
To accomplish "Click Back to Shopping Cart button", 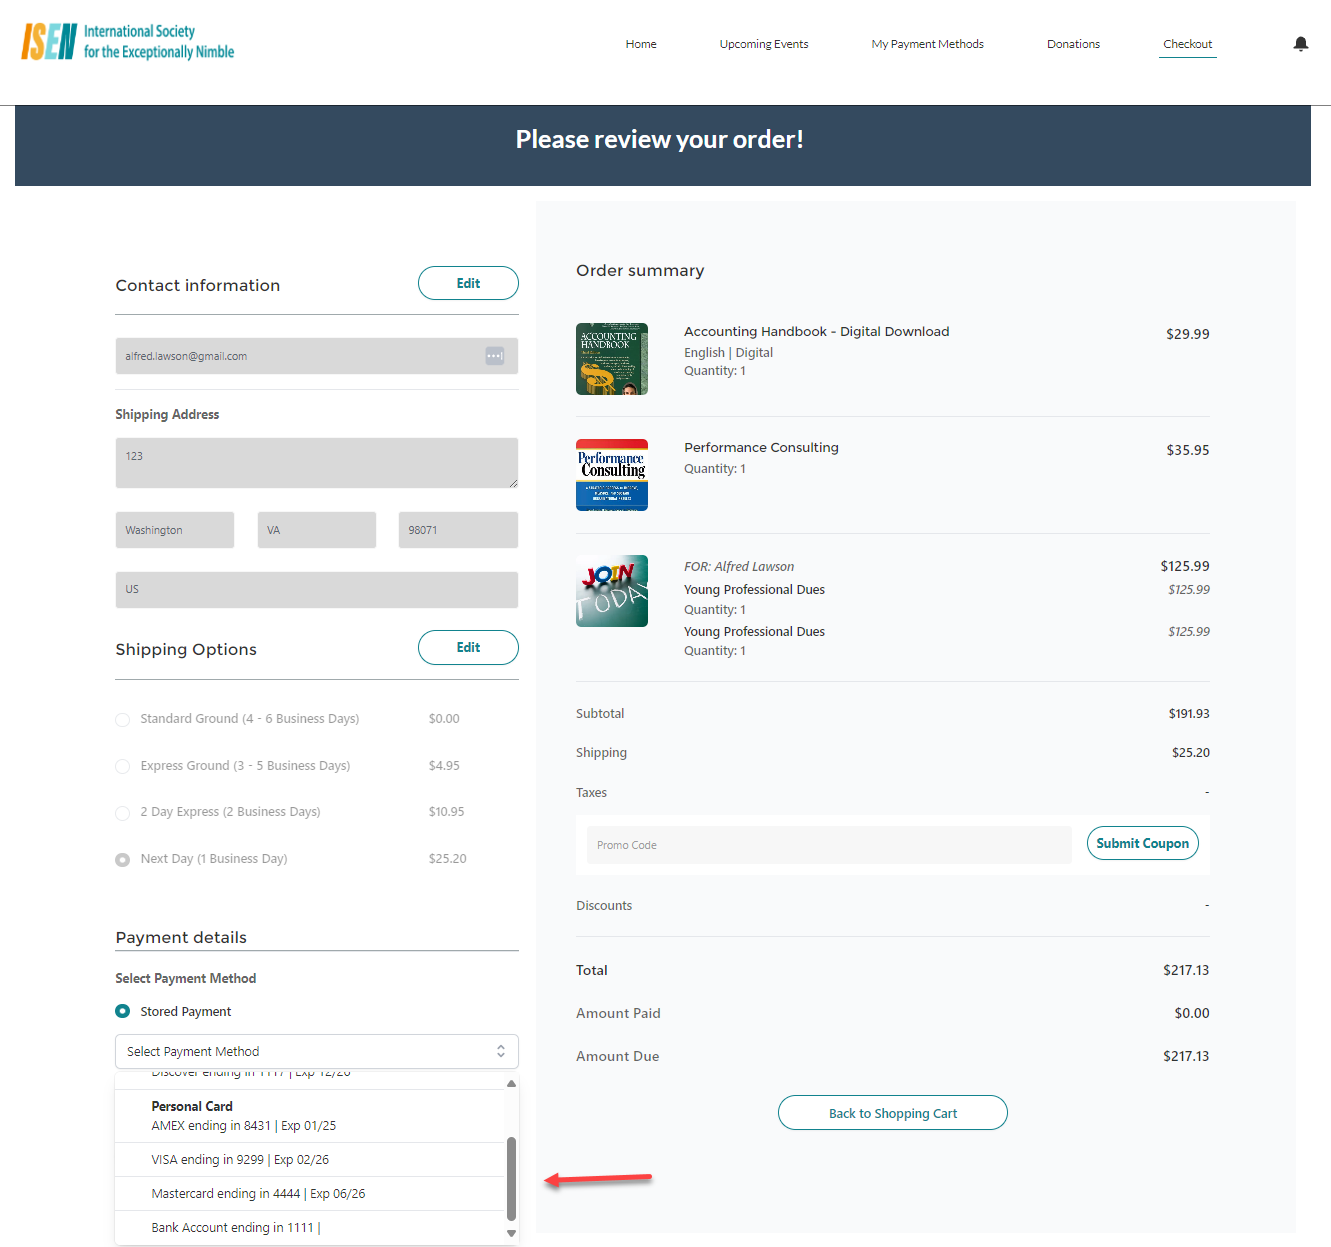I will pos(892,1113).
